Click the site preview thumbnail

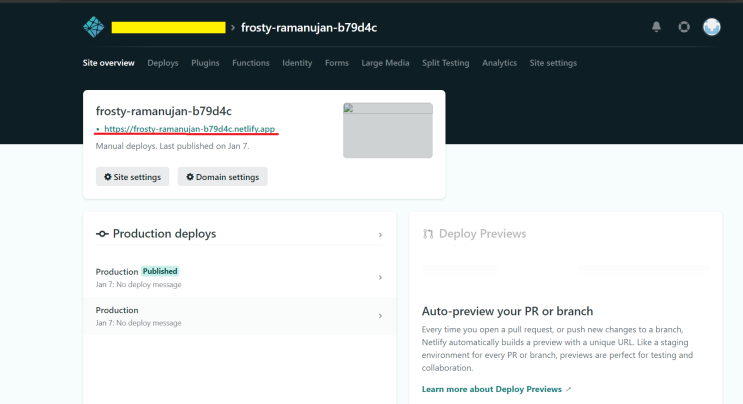pos(388,130)
